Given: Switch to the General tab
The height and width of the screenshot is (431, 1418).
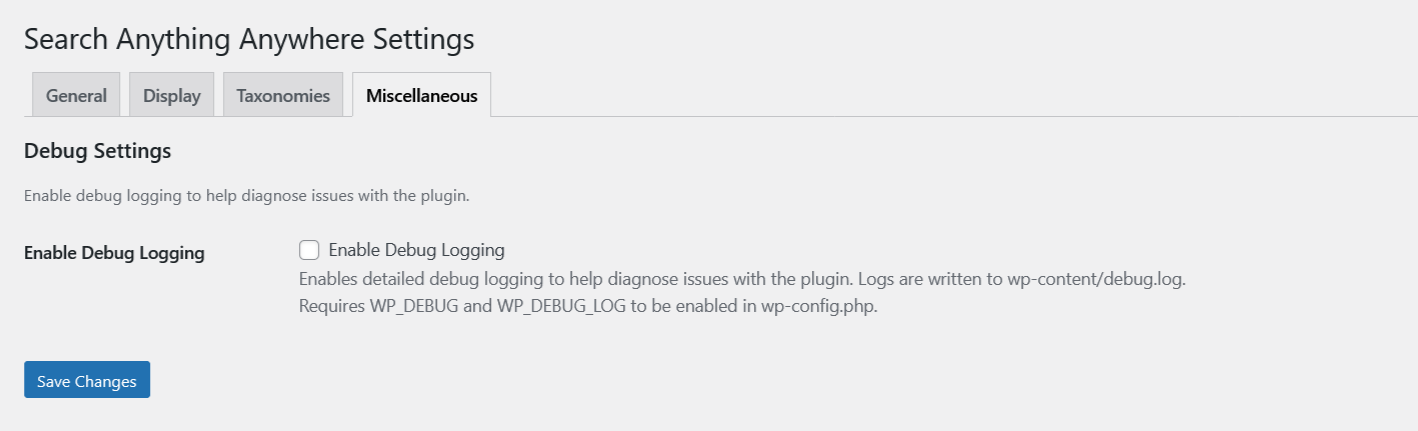Looking at the screenshot, I should pos(76,96).
